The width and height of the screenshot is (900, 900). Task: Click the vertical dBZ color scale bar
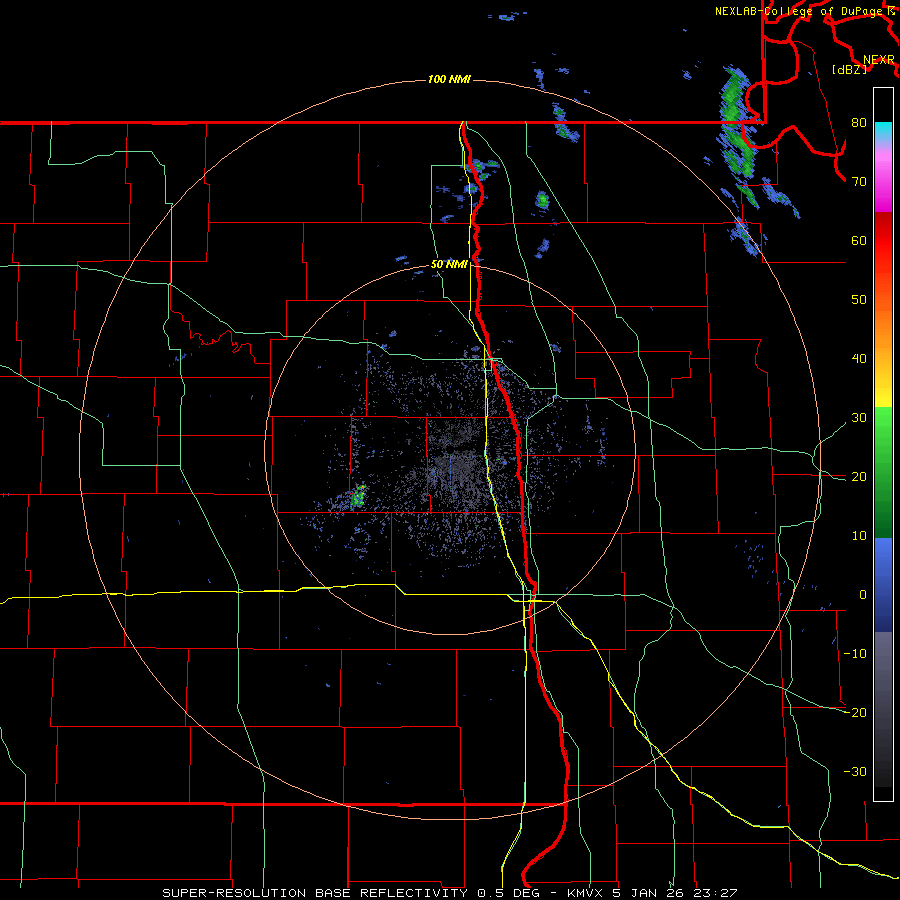[883, 444]
